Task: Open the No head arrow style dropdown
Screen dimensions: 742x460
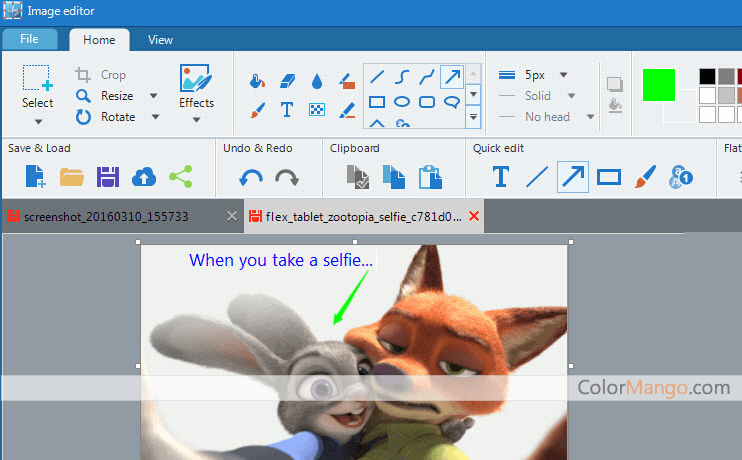Action: click(591, 116)
